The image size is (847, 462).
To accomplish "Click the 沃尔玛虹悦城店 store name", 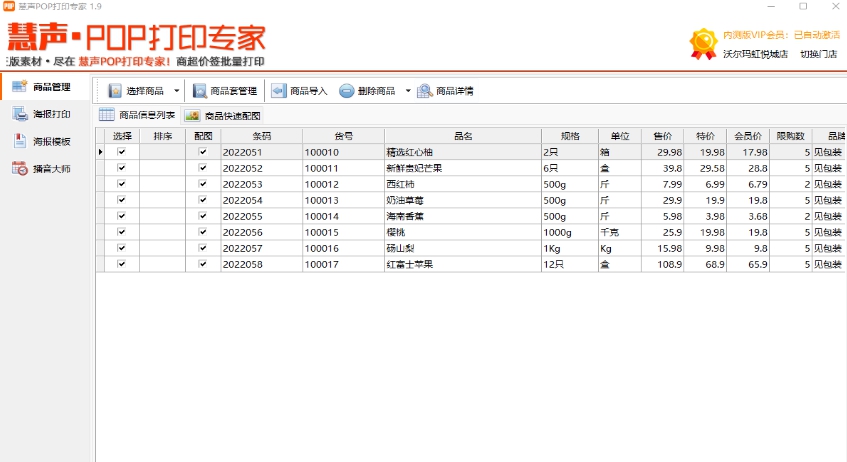I will (755, 54).
